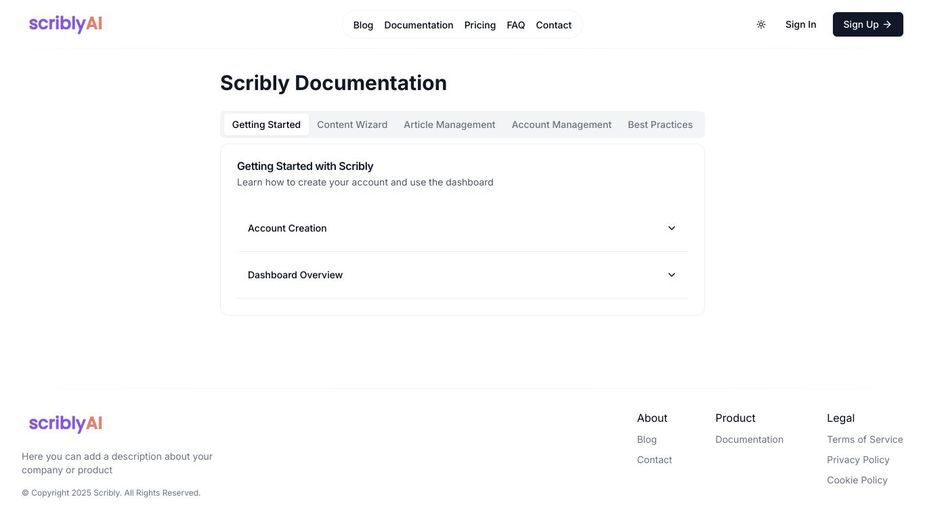
Task: Click the Sign Up button
Action: point(868,25)
